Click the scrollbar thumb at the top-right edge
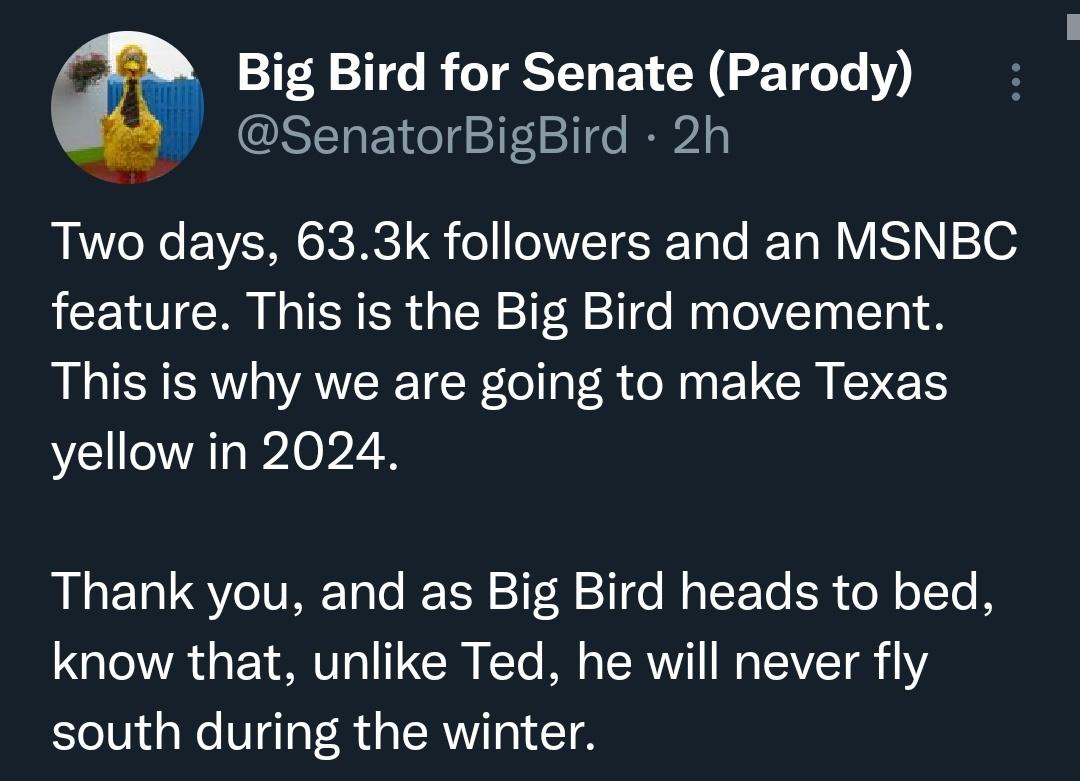The image size is (1080, 781). [1074, 20]
